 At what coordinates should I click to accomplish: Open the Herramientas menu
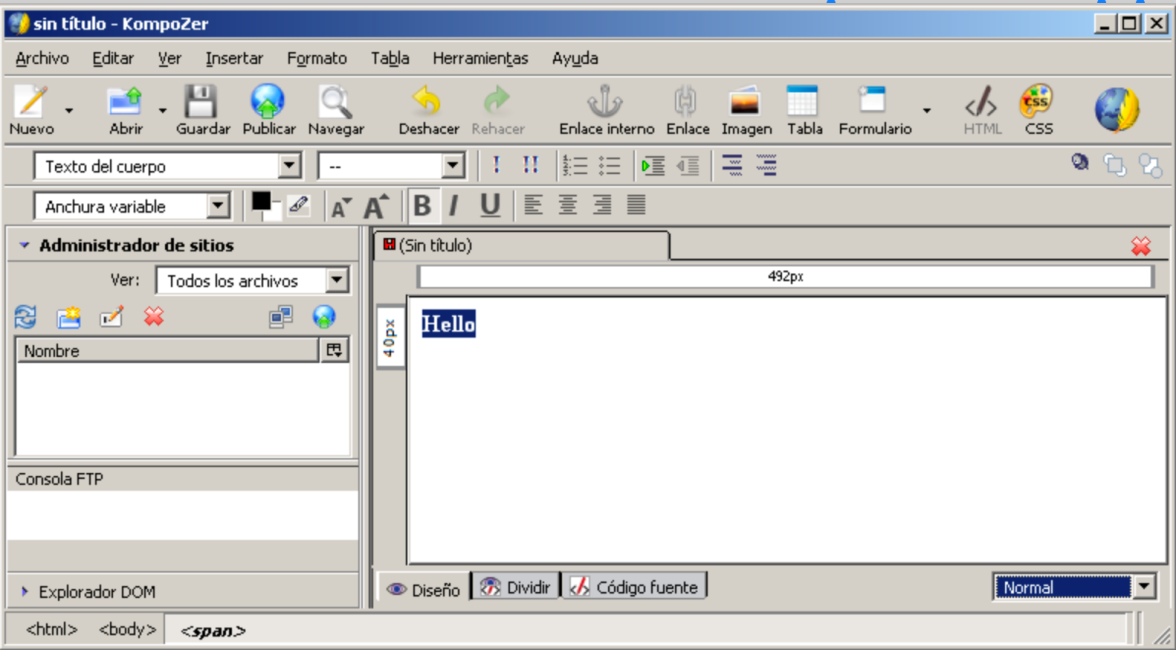480,58
